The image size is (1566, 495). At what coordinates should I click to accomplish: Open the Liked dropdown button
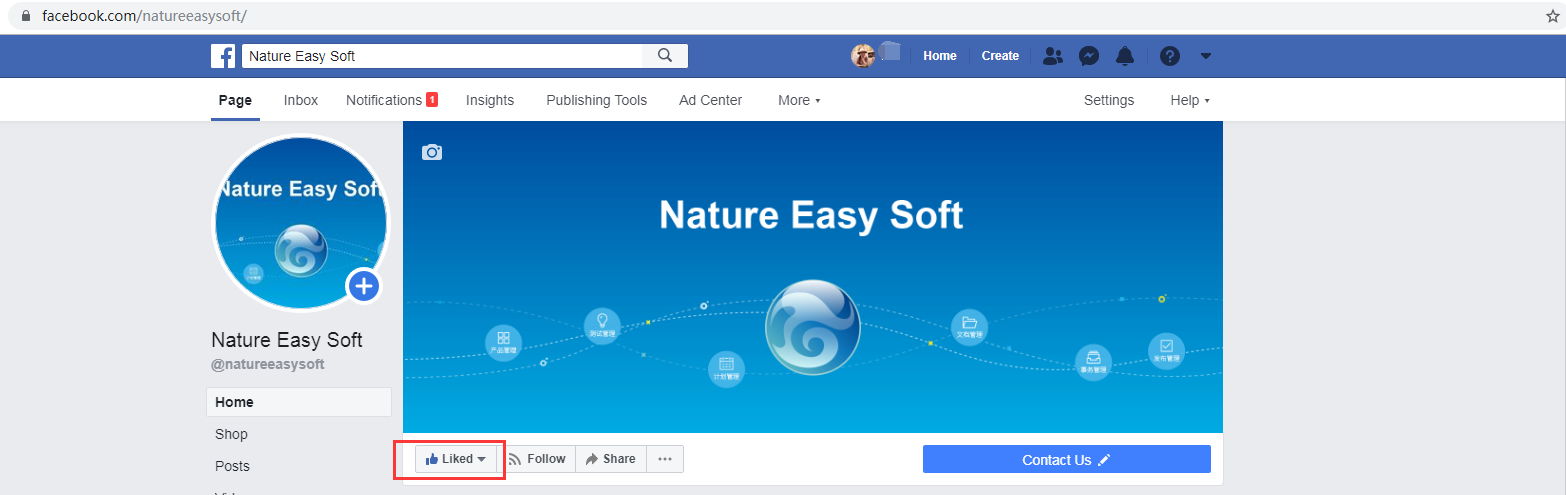coord(455,459)
